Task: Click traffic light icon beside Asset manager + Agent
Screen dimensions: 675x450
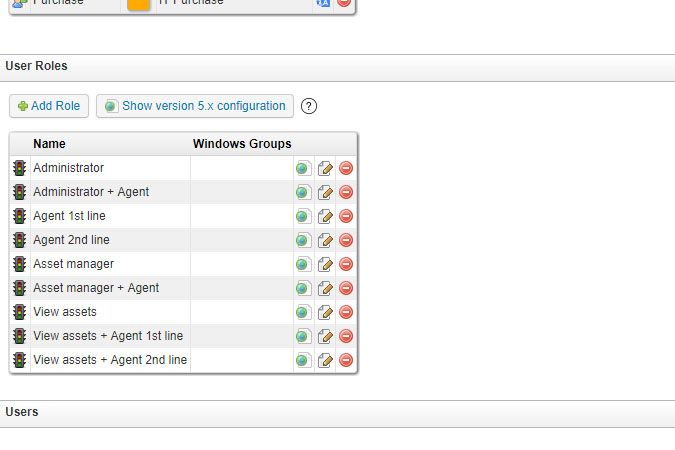Action: [x=19, y=288]
